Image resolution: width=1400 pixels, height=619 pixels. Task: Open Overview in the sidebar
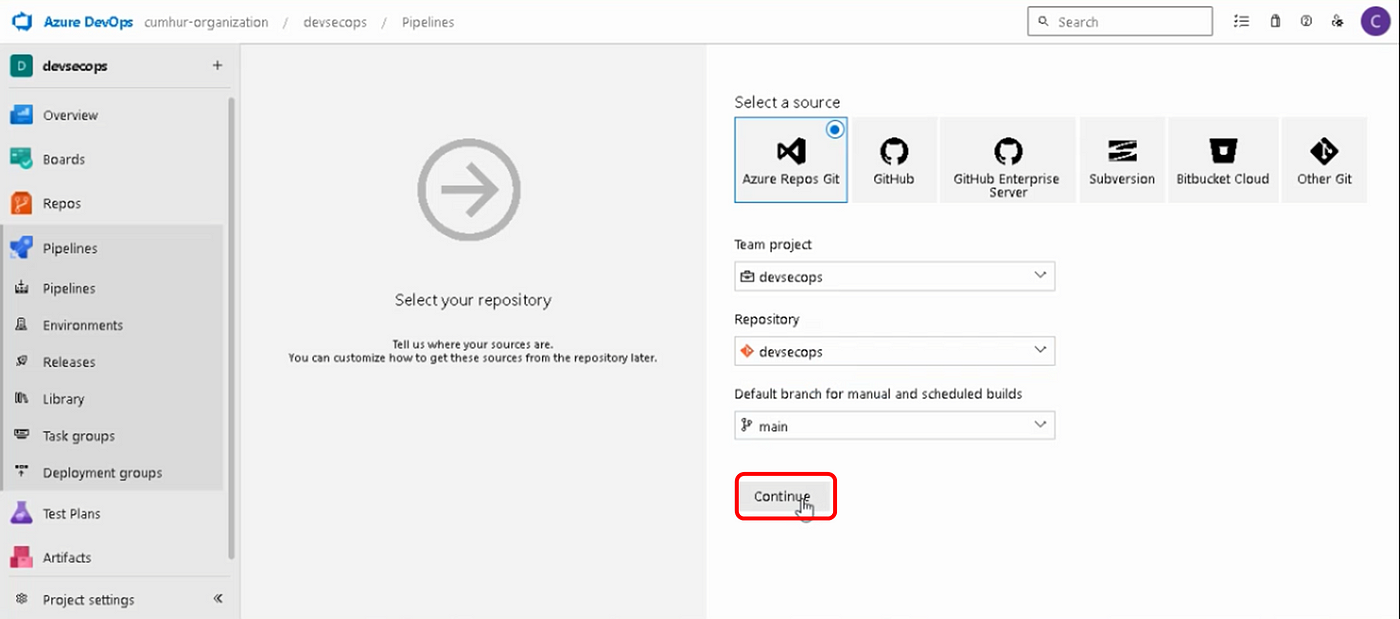point(70,115)
